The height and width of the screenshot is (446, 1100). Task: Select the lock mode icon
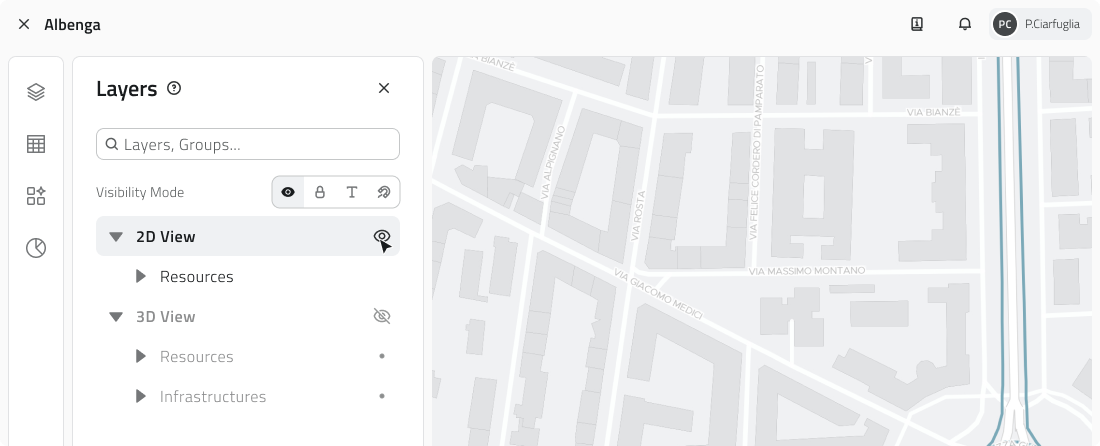tap(320, 192)
